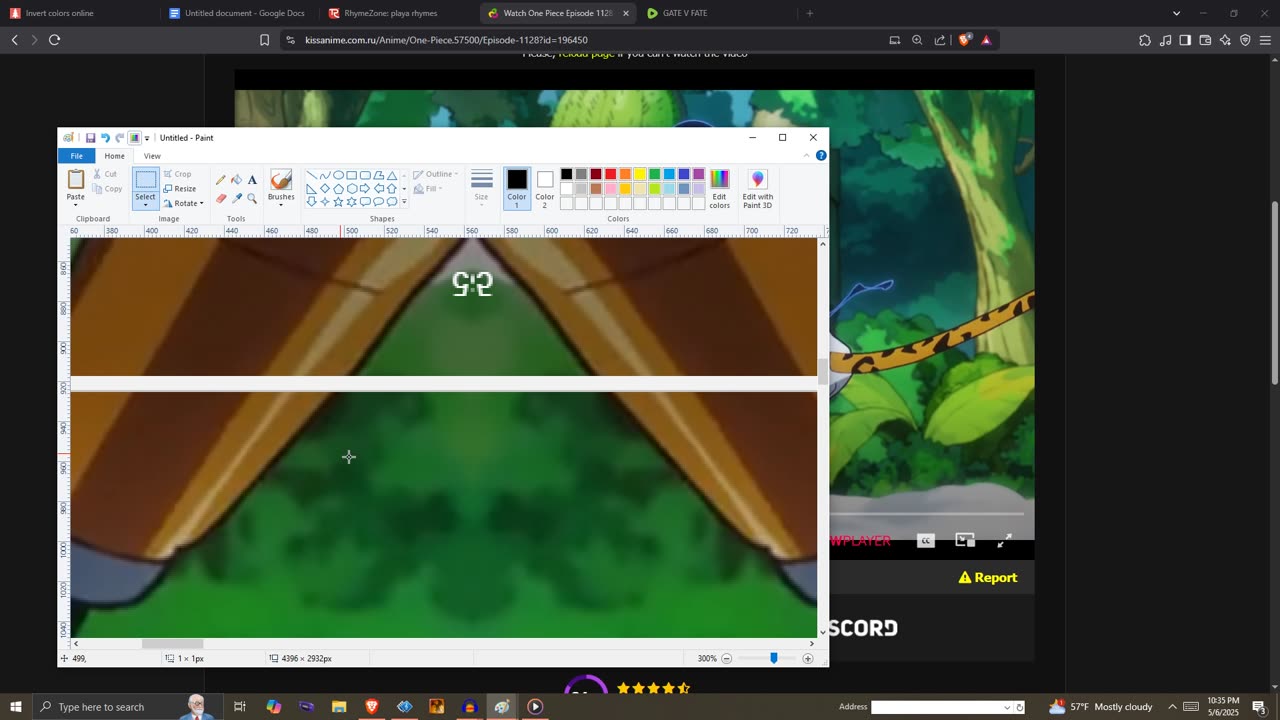Click the Report link
Image resolution: width=1280 pixels, height=720 pixels.
[x=988, y=577]
